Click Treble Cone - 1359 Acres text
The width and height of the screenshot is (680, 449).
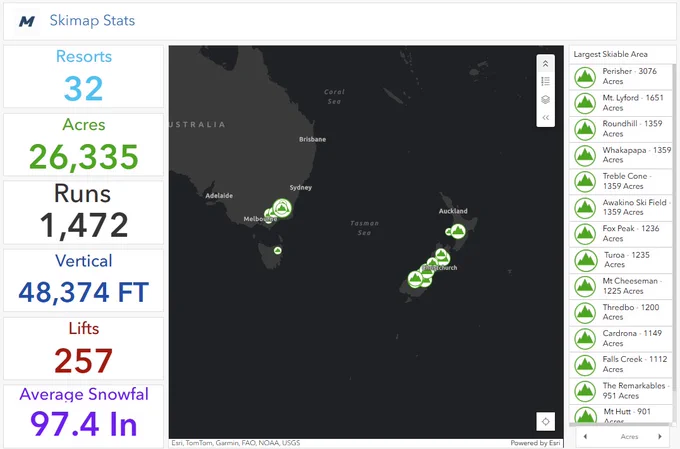627,181
